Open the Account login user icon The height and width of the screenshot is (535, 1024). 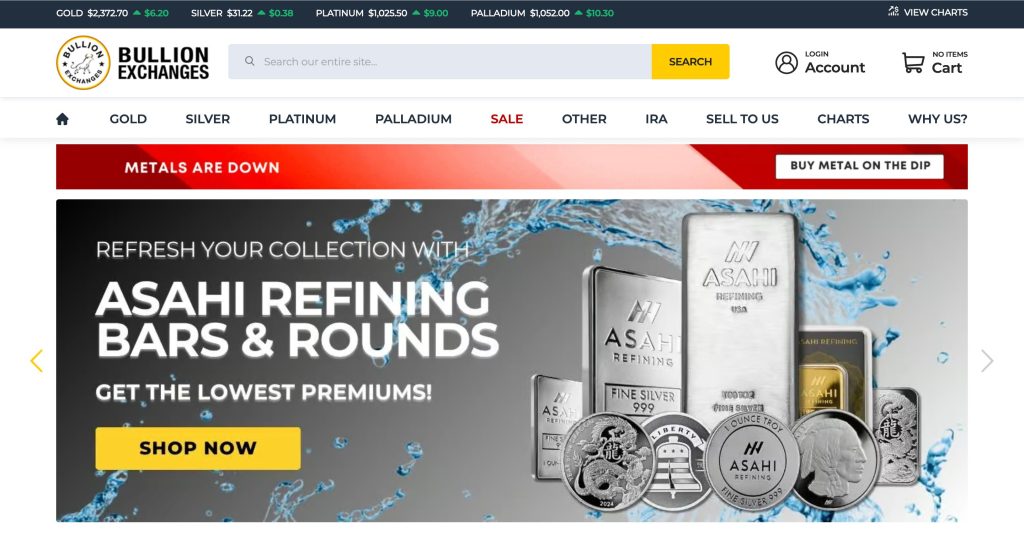point(786,63)
